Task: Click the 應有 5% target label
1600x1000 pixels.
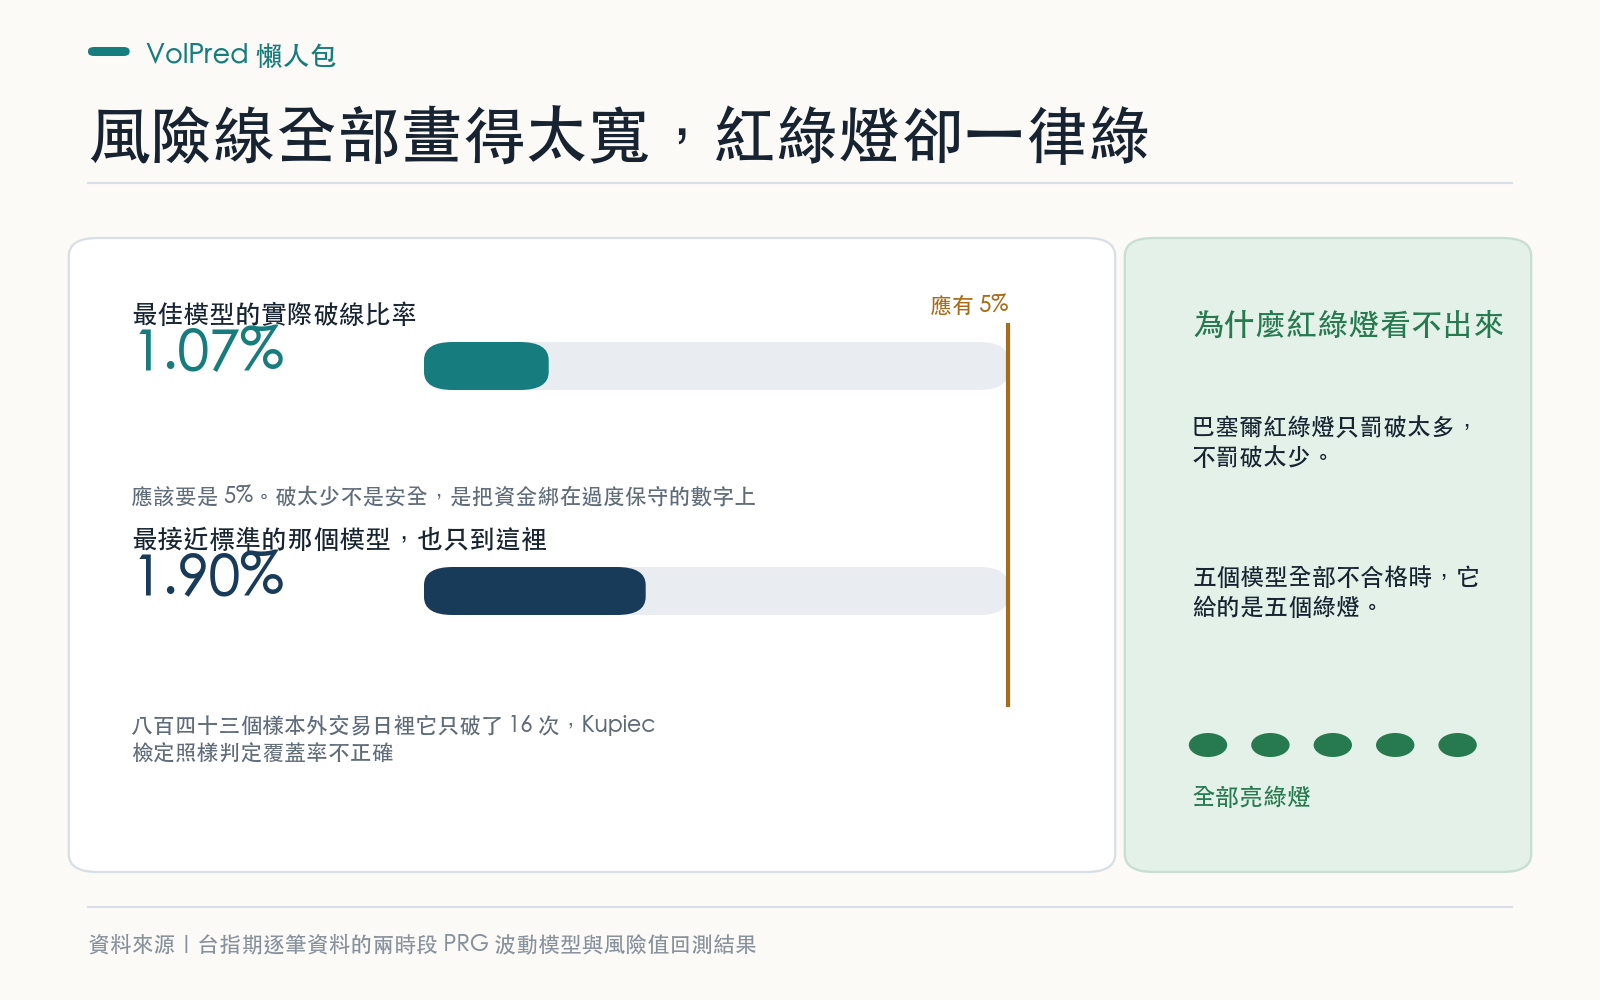Action: [x=969, y=304]
